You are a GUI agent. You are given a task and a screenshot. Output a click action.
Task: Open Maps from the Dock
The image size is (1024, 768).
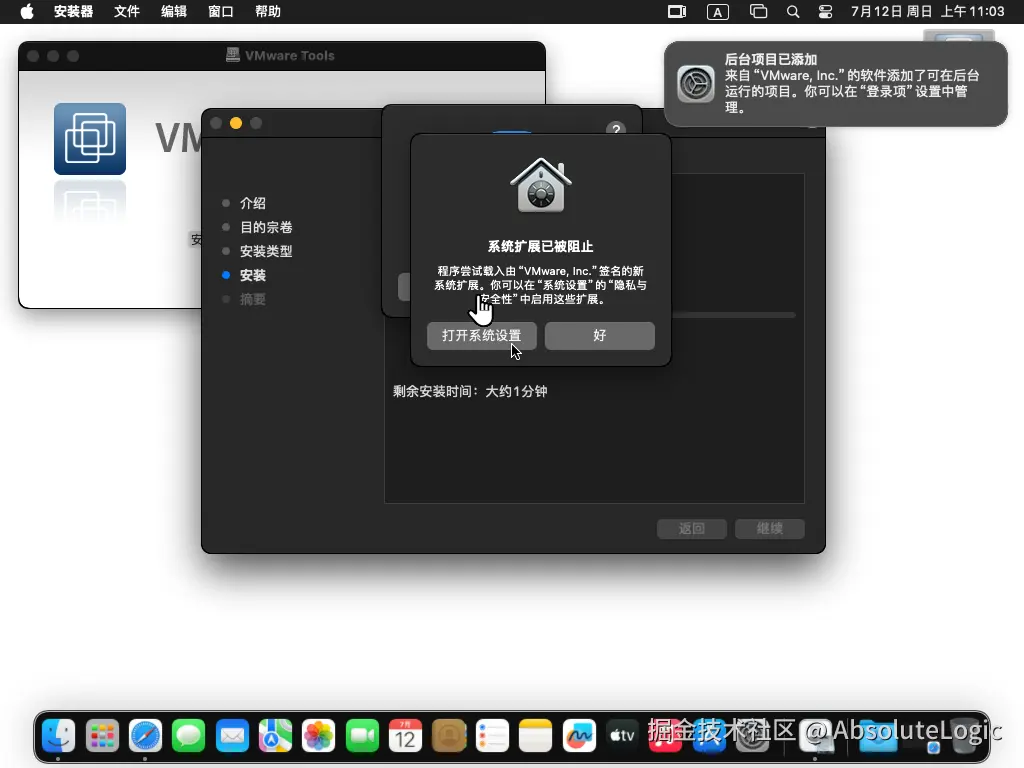tap(275, 736)
